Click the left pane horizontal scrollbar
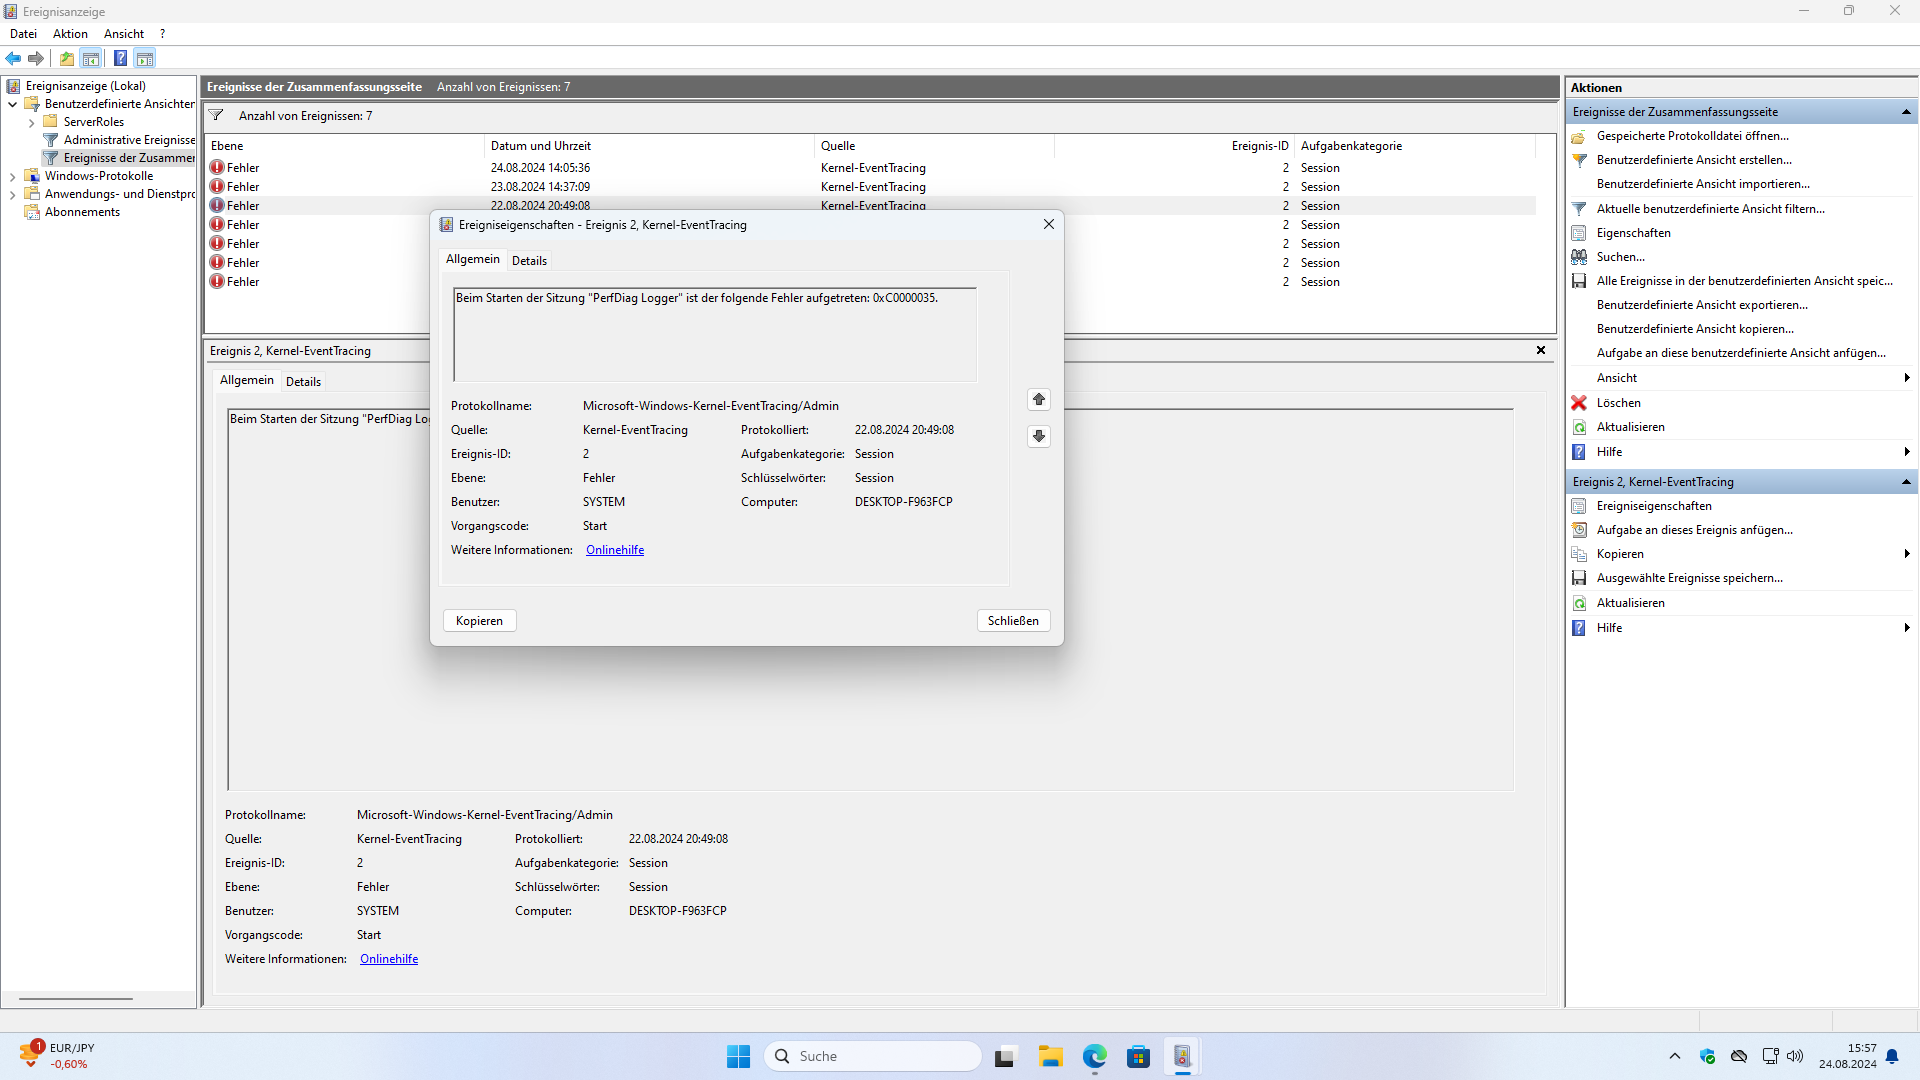 [76, 998]
